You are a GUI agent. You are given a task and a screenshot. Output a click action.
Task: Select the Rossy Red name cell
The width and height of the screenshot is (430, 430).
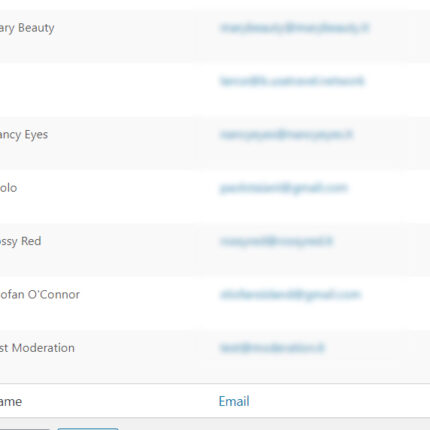pyautogui.click(x=20, y=241)
